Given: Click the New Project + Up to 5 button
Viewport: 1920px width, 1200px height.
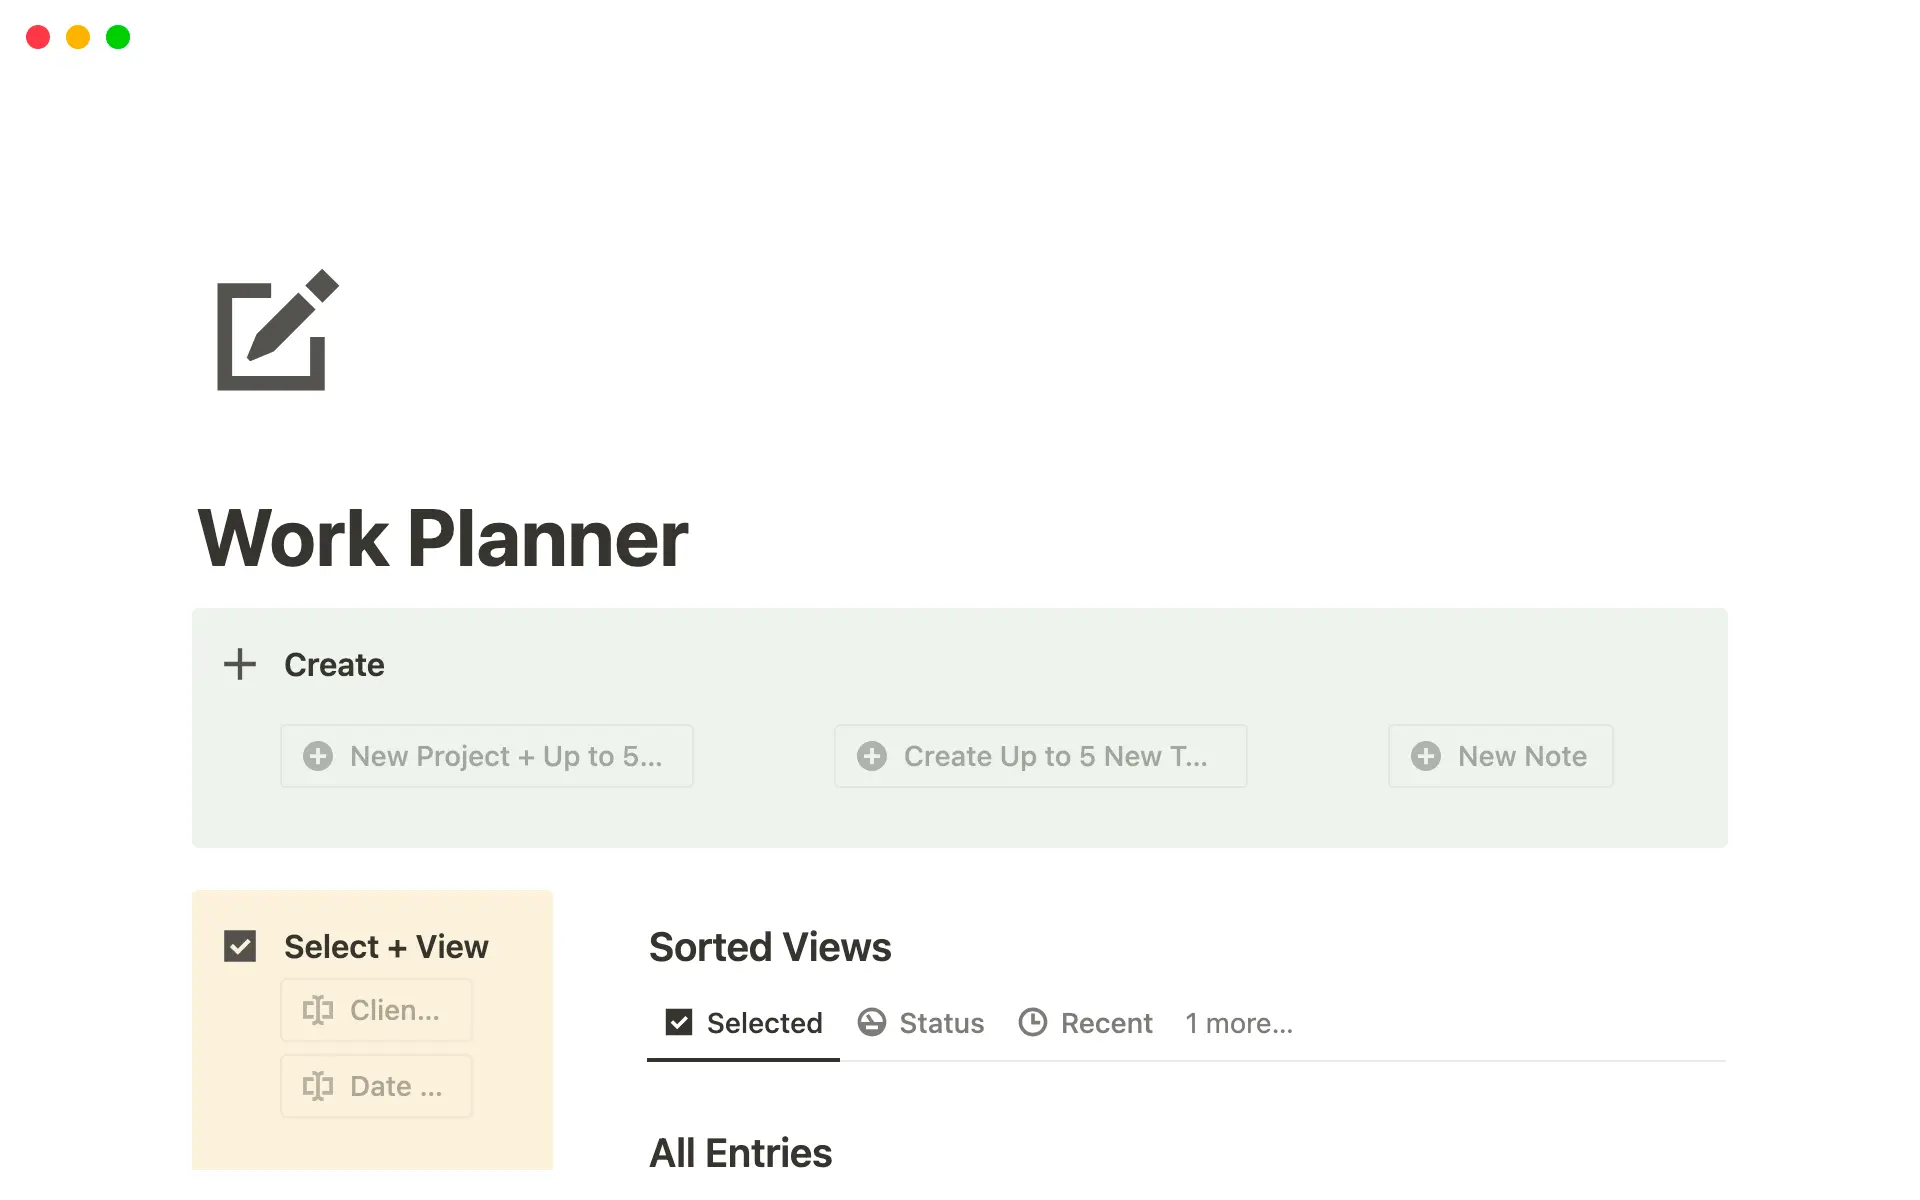Looking at the screenshot, I should coord(487,756).
